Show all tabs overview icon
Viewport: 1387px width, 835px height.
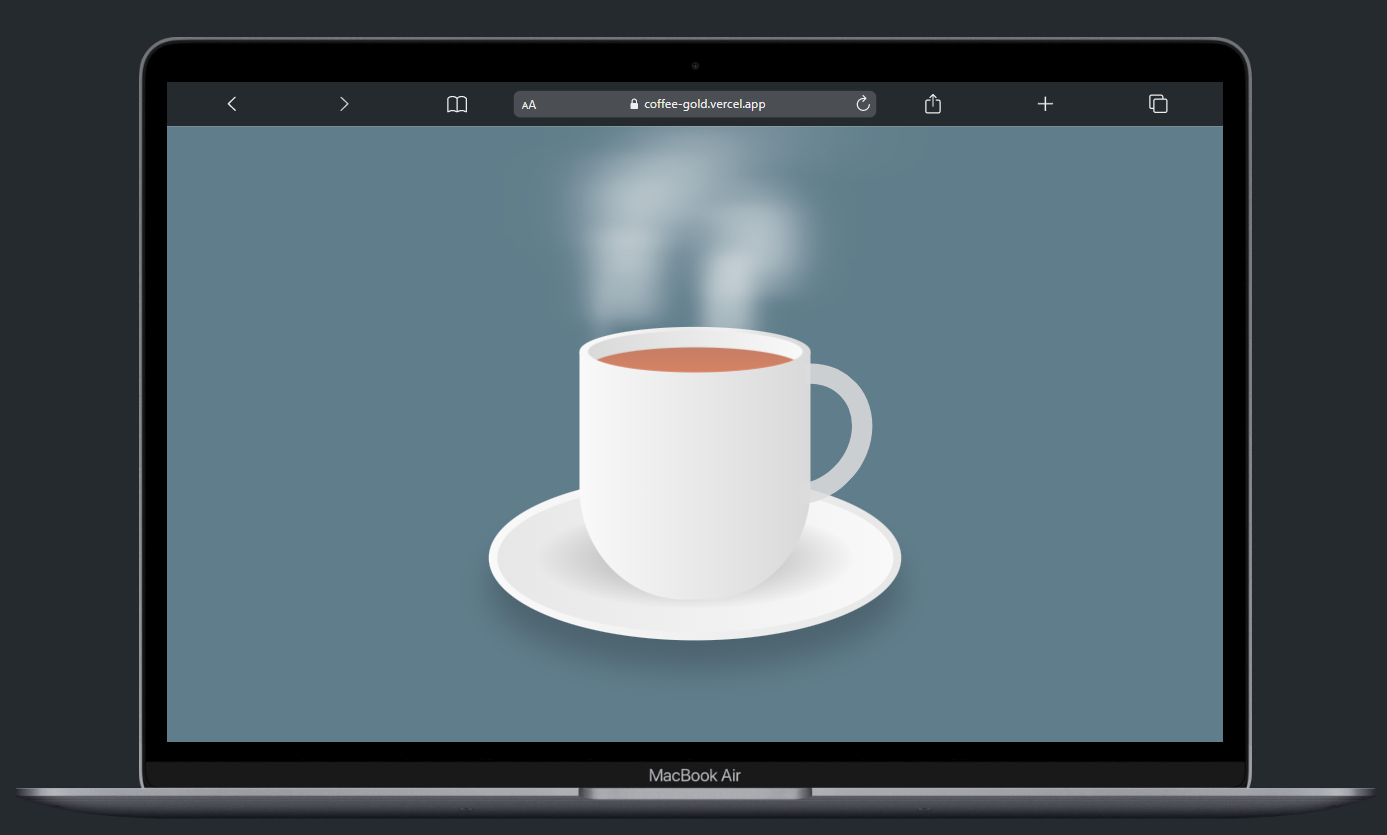1158,104
